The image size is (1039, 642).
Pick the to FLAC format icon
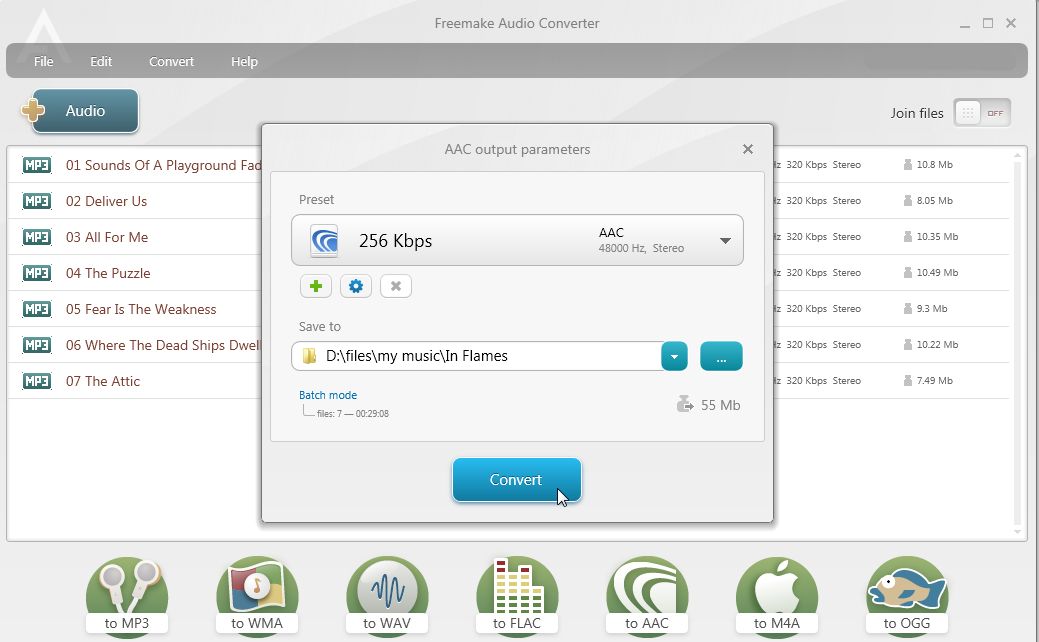point(517,596)
